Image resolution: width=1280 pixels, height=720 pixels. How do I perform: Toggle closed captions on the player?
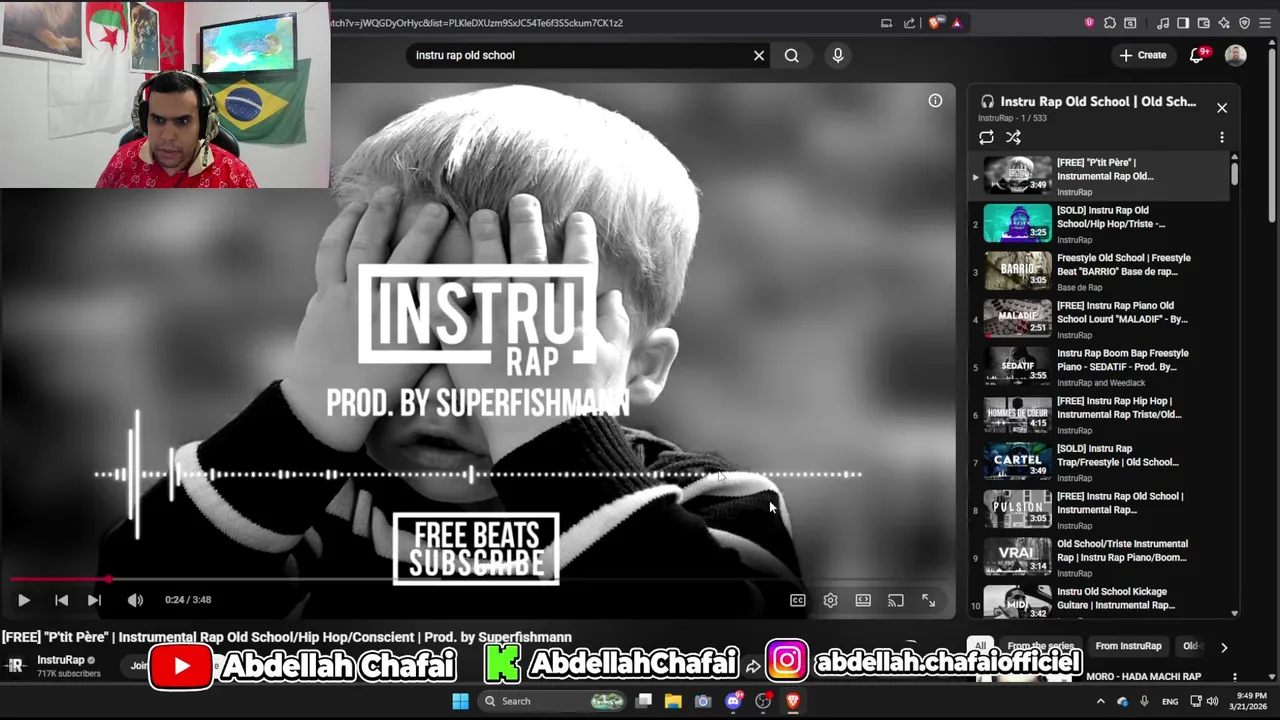point(798,600)
